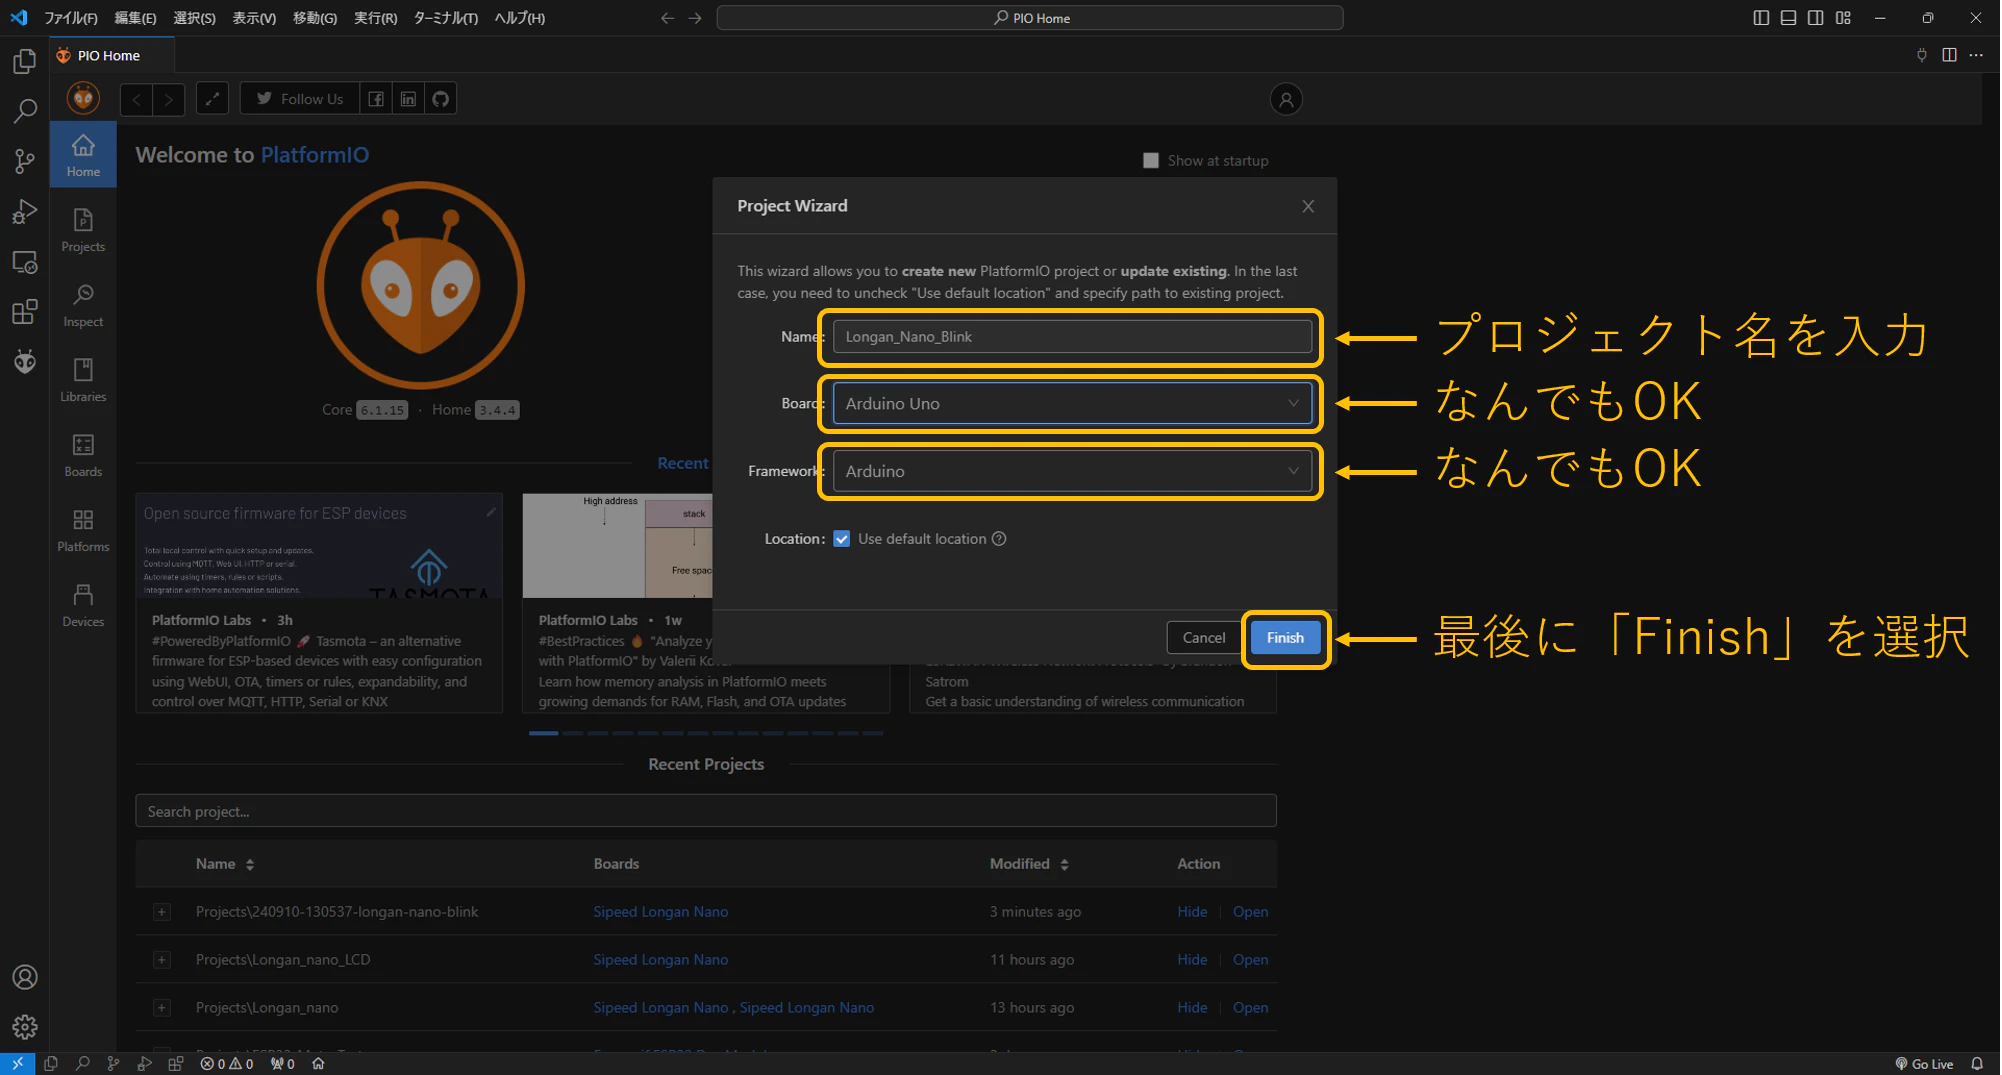Sort projects by Modified column
2002x1075 pixels.
(x=1029, y=864)
